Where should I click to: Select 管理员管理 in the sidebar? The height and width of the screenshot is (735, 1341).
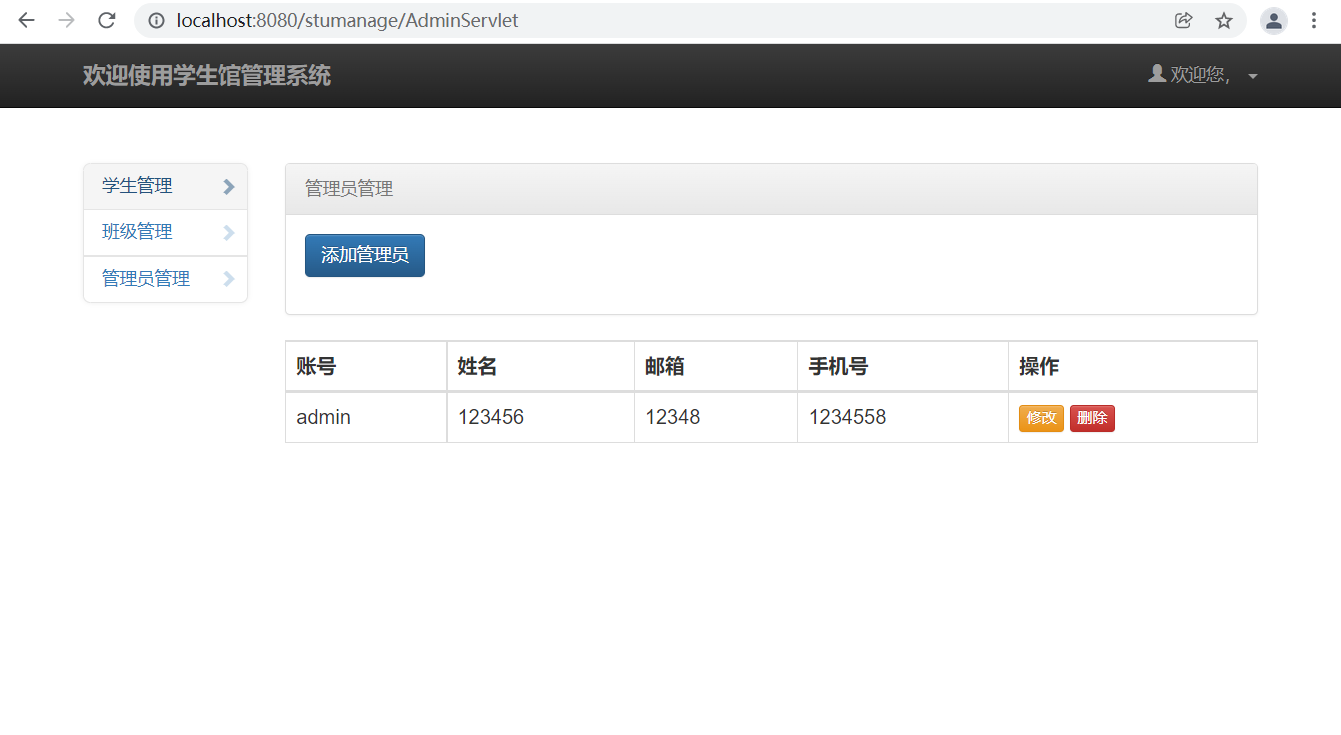[146, 279]
